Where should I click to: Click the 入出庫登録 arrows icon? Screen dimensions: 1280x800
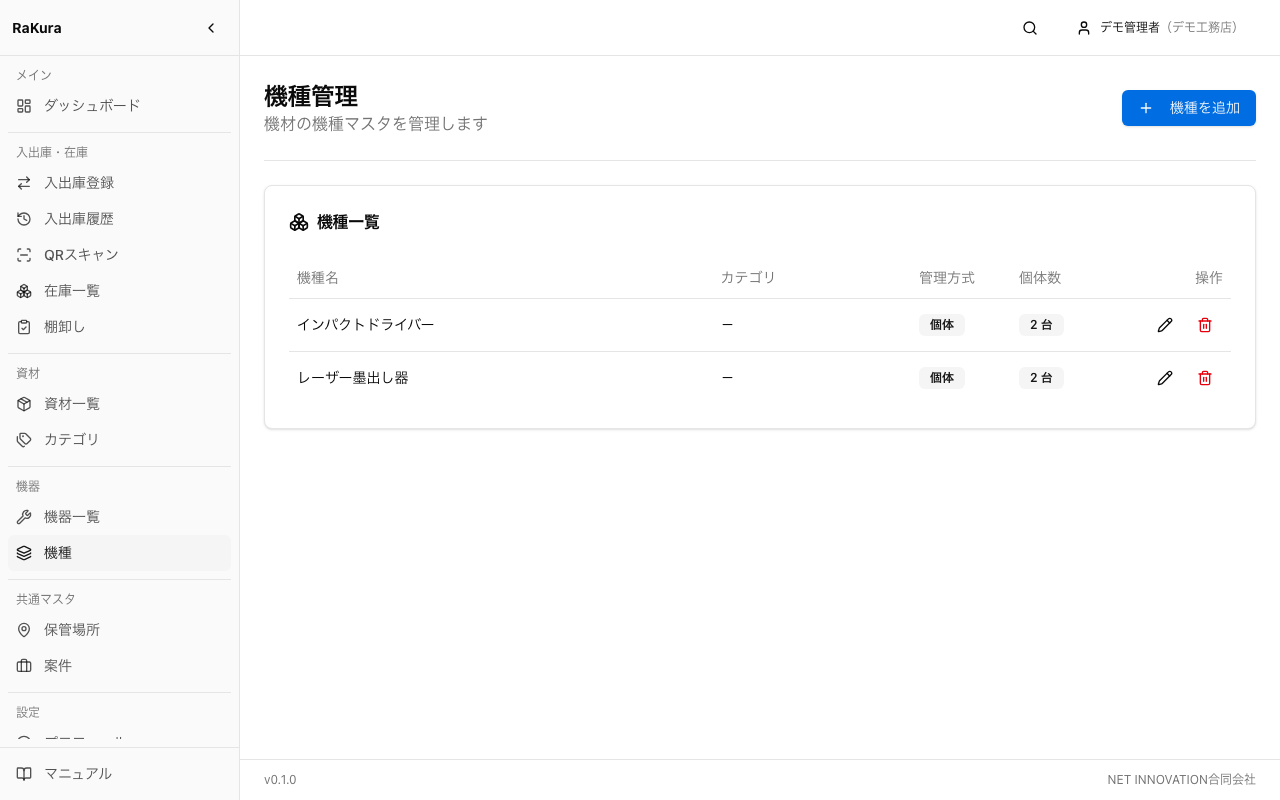24,183
